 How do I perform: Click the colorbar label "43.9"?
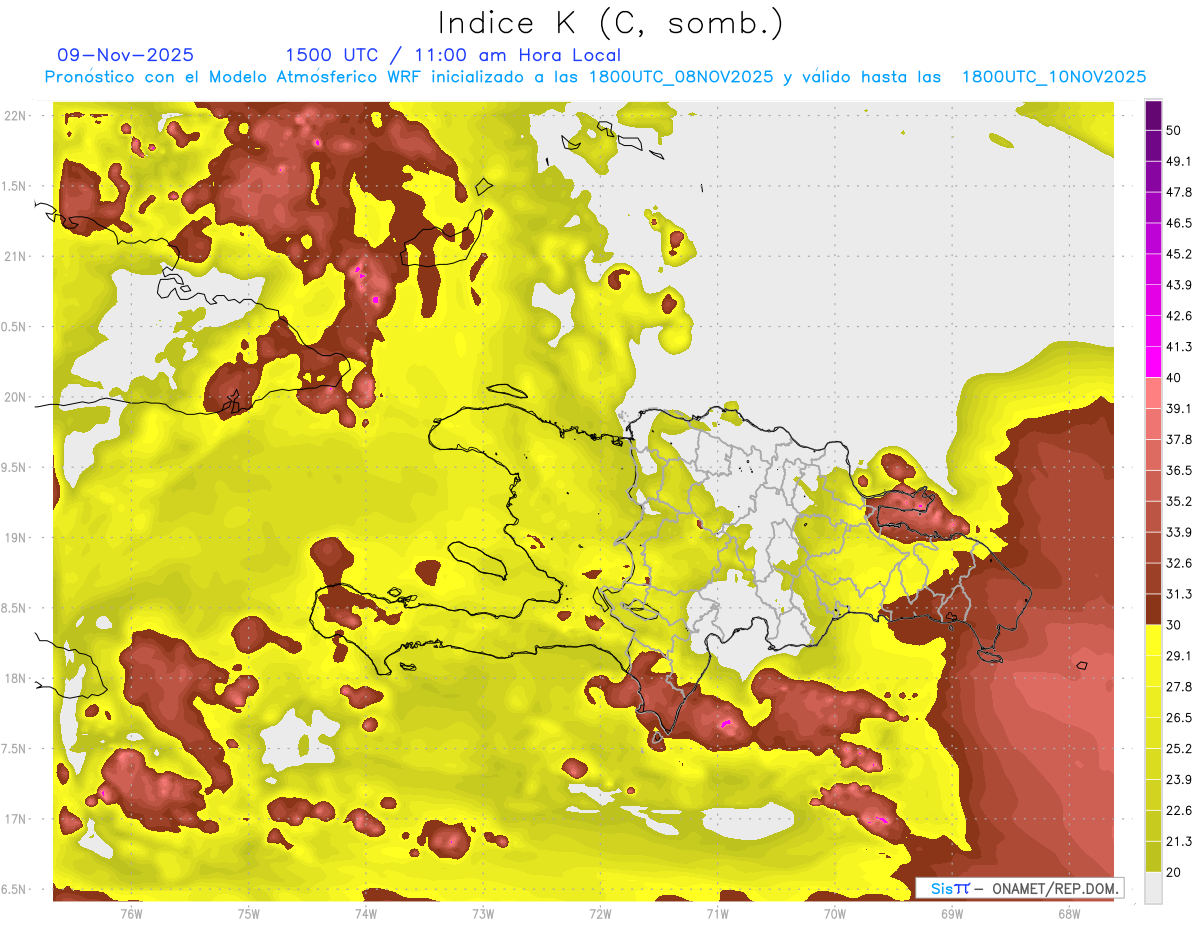tap(1179, 285)
